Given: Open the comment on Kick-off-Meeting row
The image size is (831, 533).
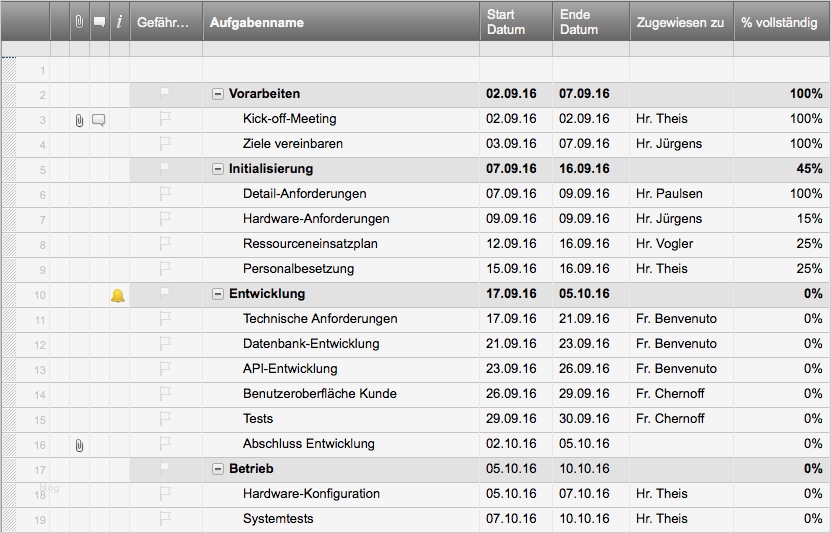Looking at the screenshot, I should [x=99, y=120].
